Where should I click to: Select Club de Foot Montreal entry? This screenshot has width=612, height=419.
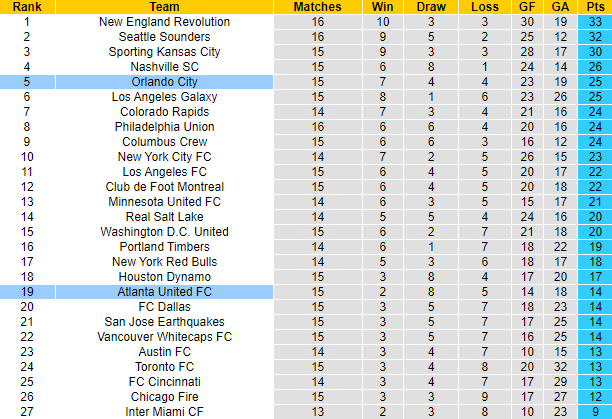(164, 186)
